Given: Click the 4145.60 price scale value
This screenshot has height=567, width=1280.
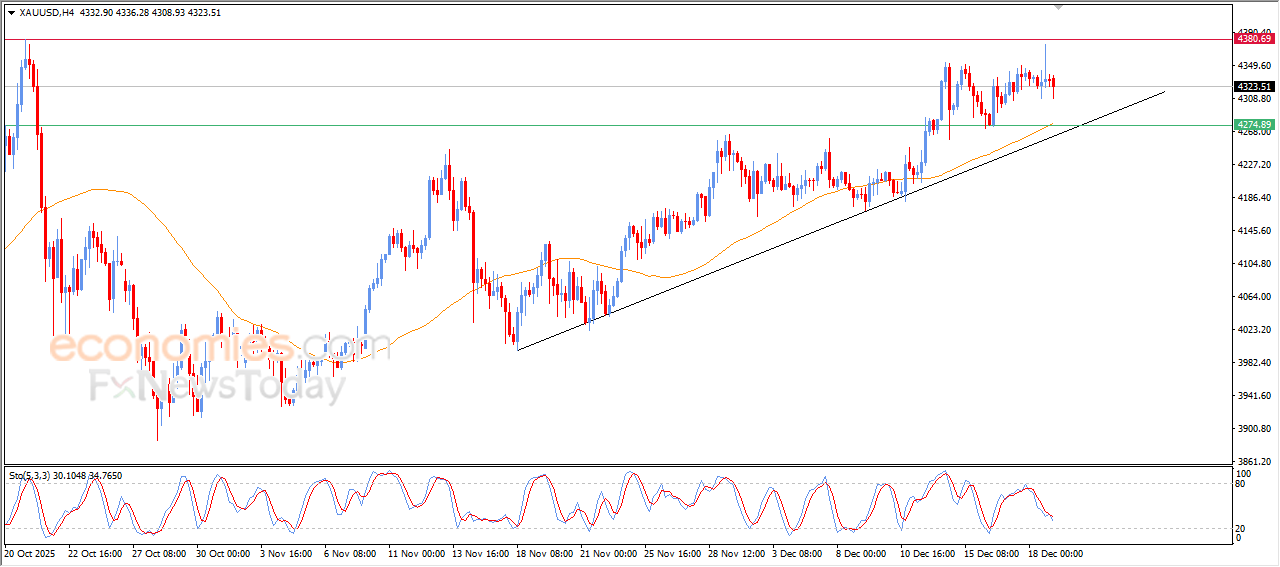Looking at the screenshot, I should (1252, 231).
